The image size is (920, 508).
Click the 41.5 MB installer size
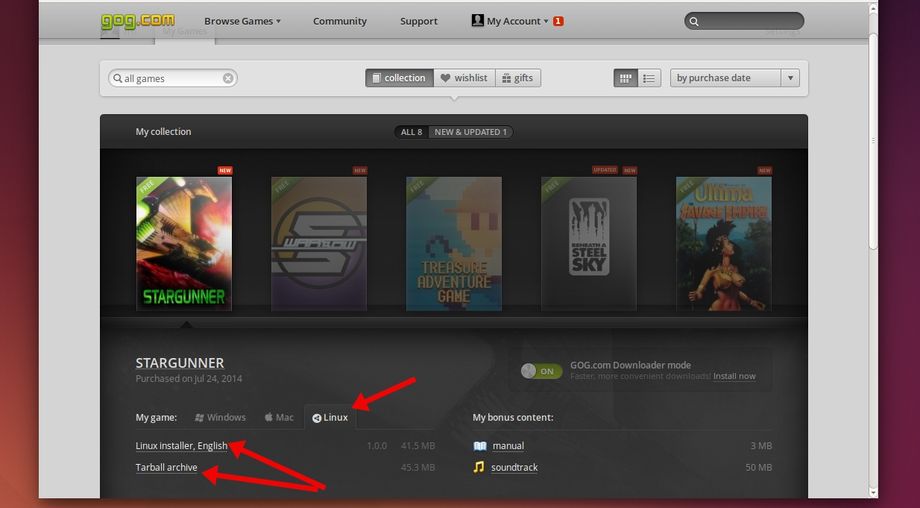click(x=418, y=446)
